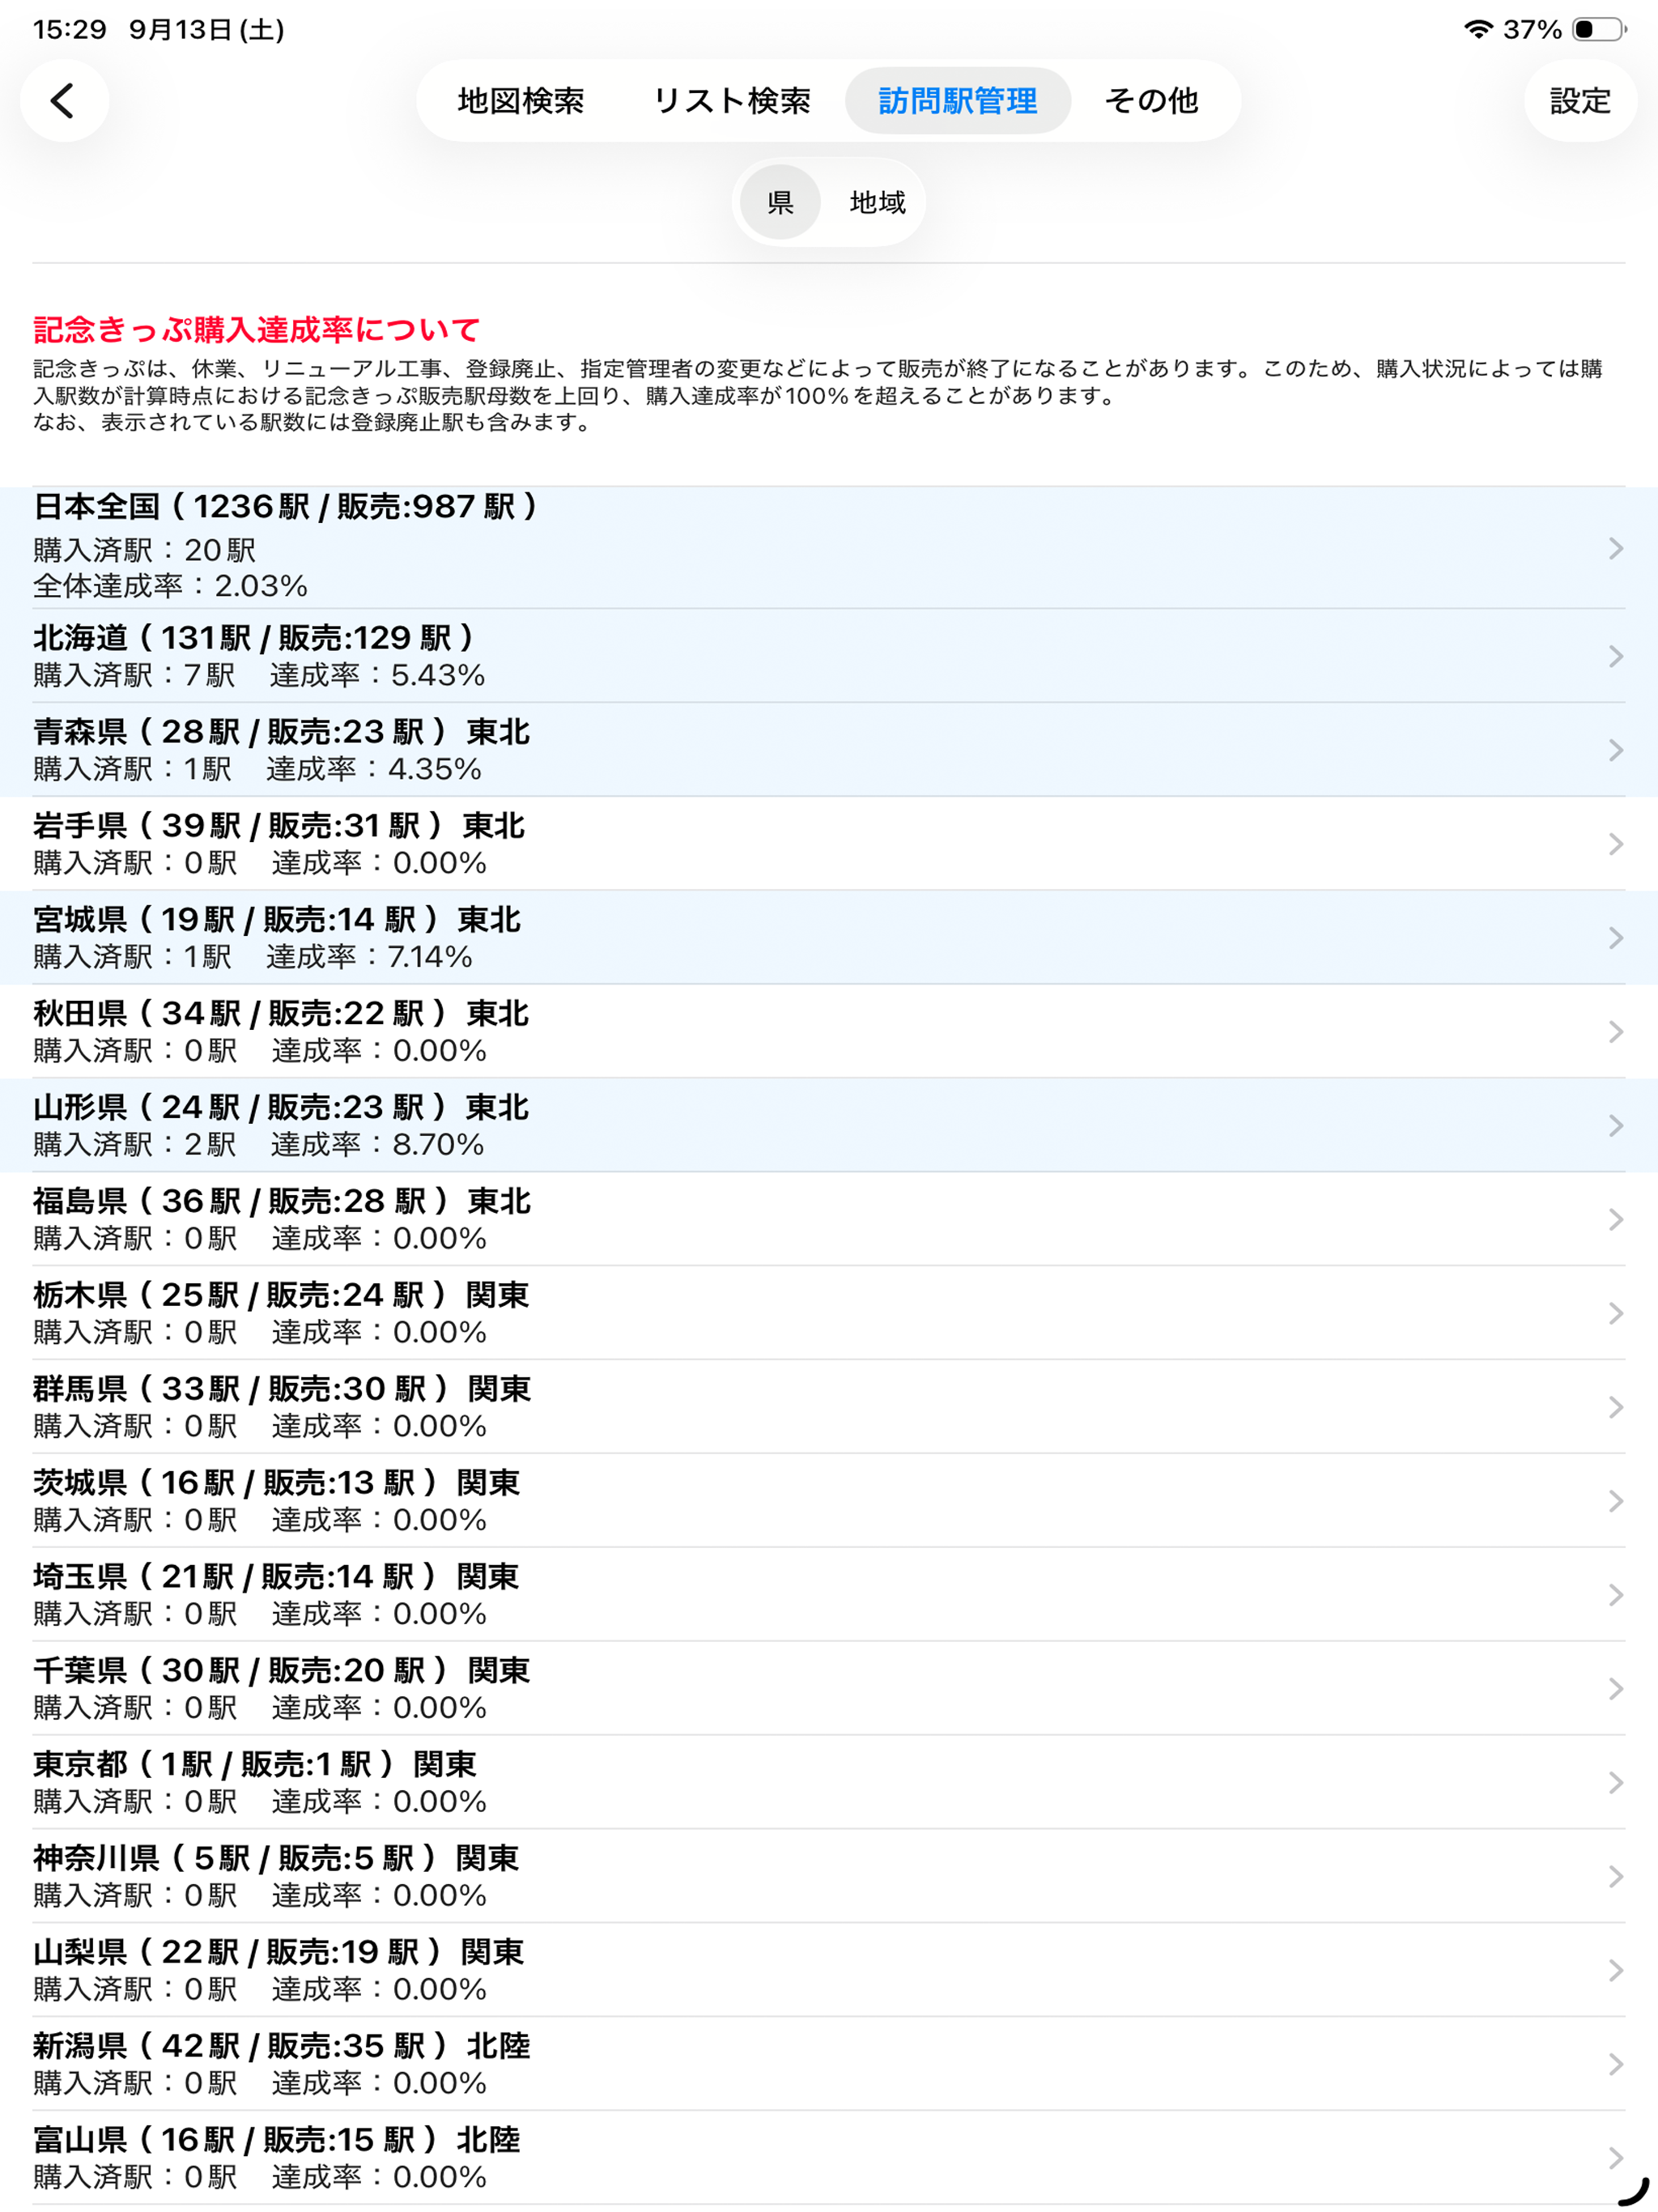Tap 全体達成率：2.03% text
Screen dimensions: 1658x2212
point(170,586)
